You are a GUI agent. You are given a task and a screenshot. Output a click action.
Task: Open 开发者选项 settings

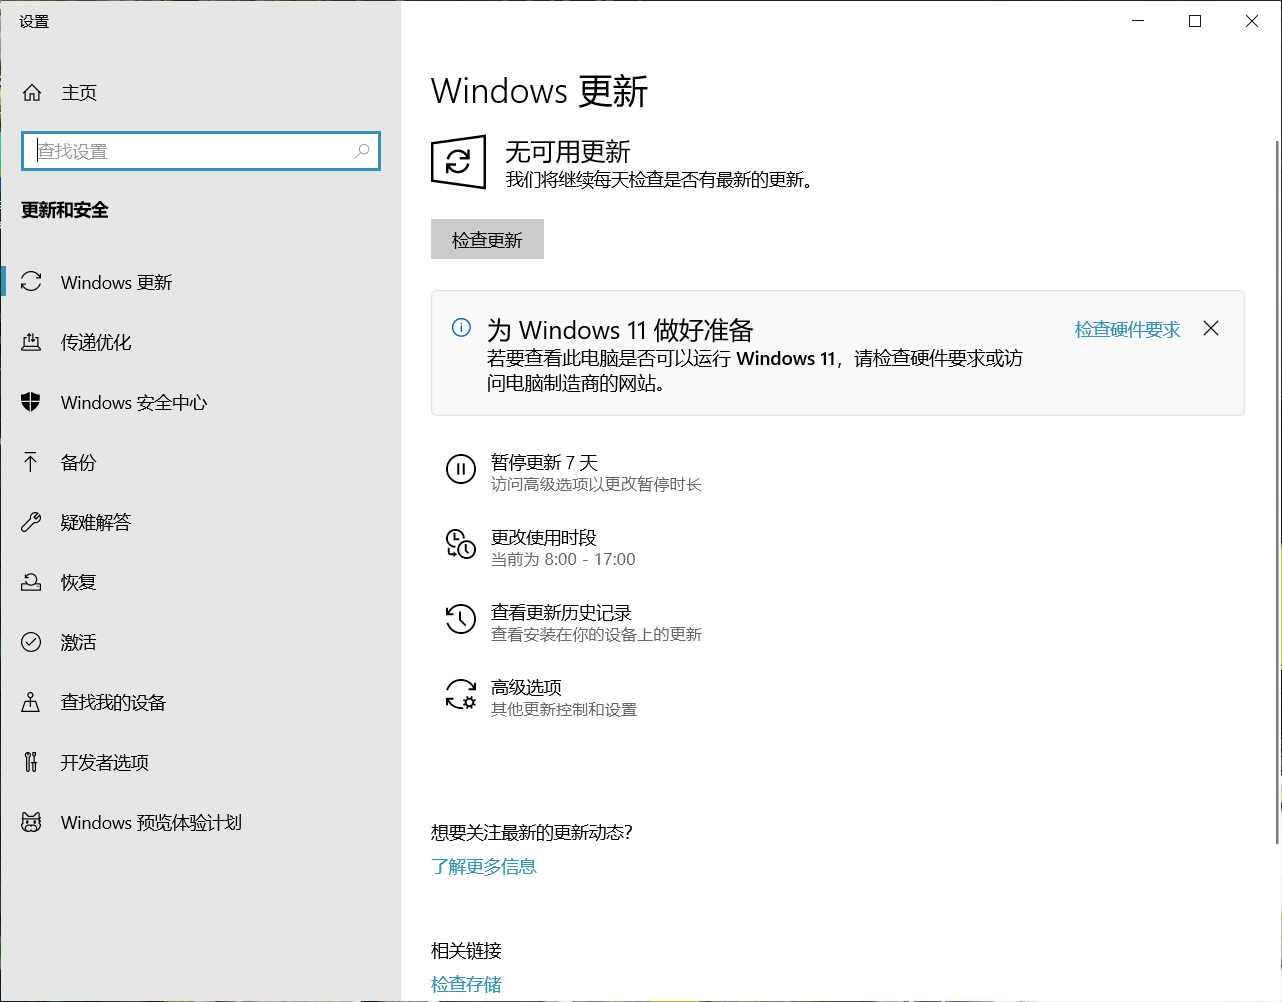tap(200, 762)
